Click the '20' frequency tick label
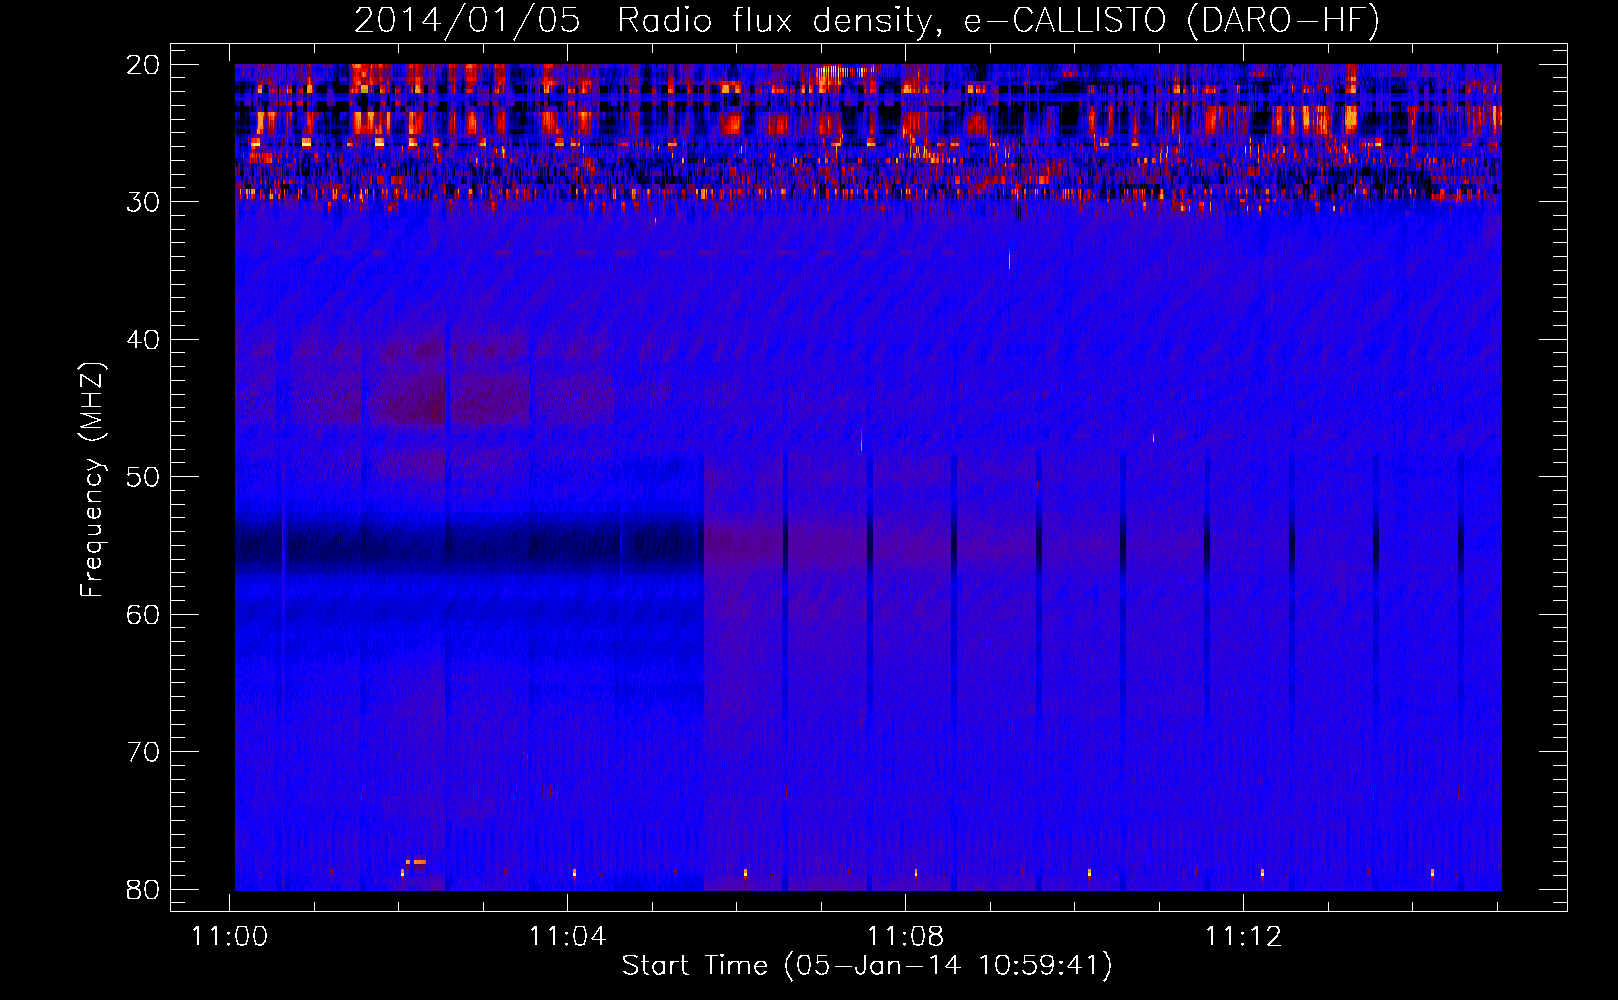The height and width of the screenshot is (1000, 1618). 144,65
